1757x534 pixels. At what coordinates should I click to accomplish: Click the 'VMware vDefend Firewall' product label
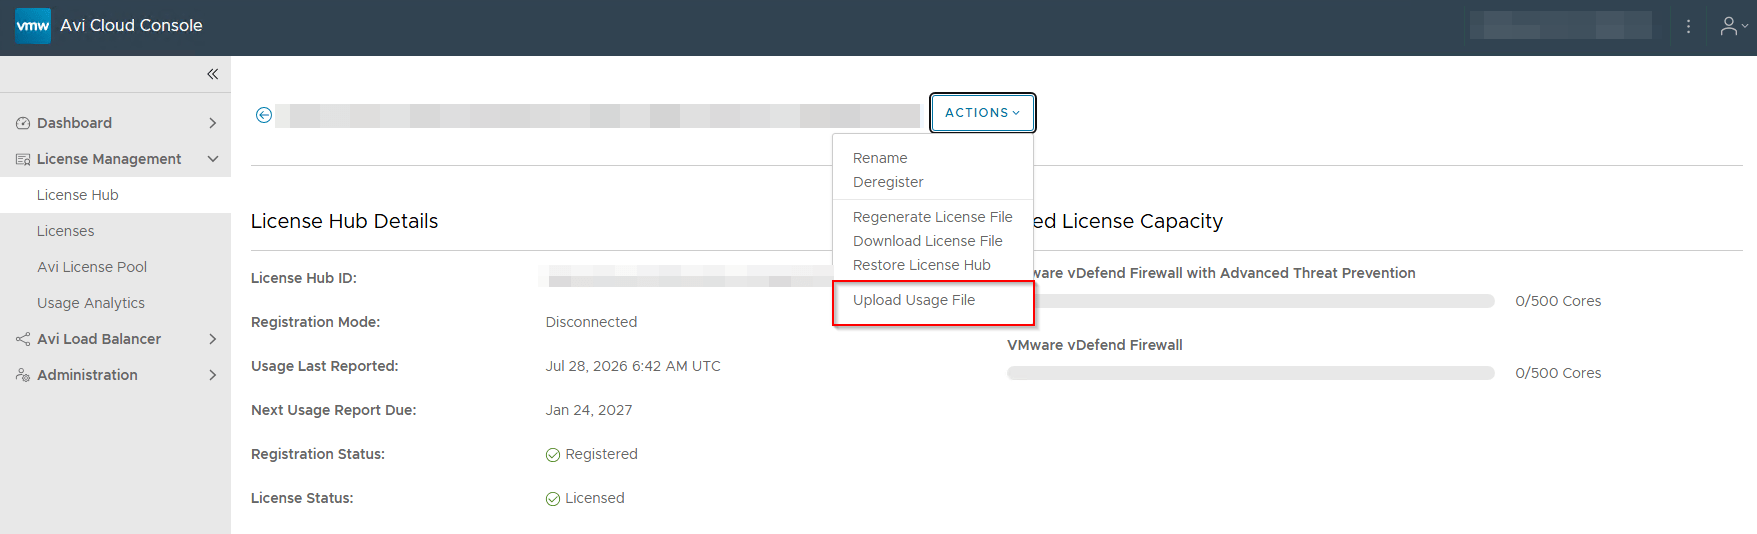(x=1095, y=345)
